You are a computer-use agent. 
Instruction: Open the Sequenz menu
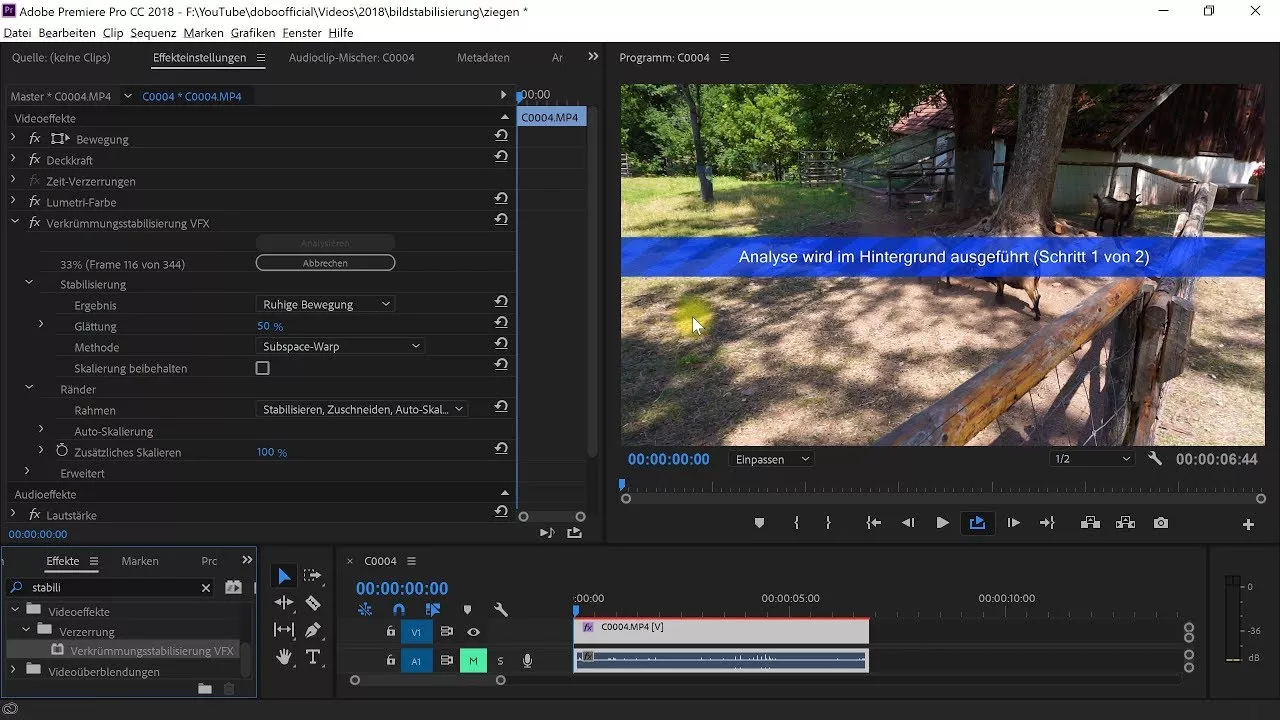pos(153,32)
